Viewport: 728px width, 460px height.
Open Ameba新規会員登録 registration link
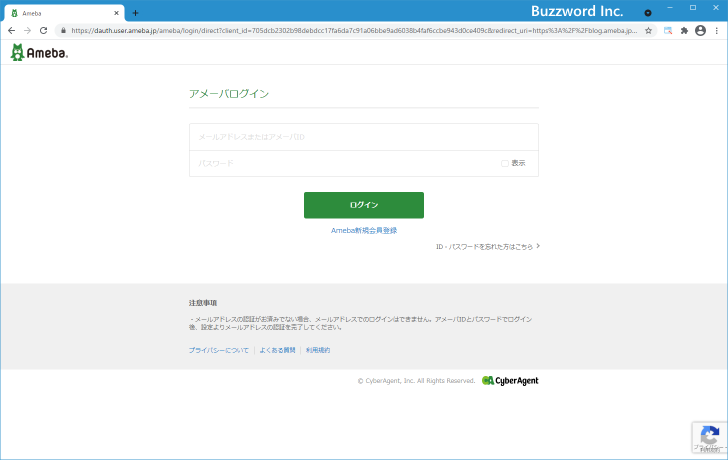[364, 231]
